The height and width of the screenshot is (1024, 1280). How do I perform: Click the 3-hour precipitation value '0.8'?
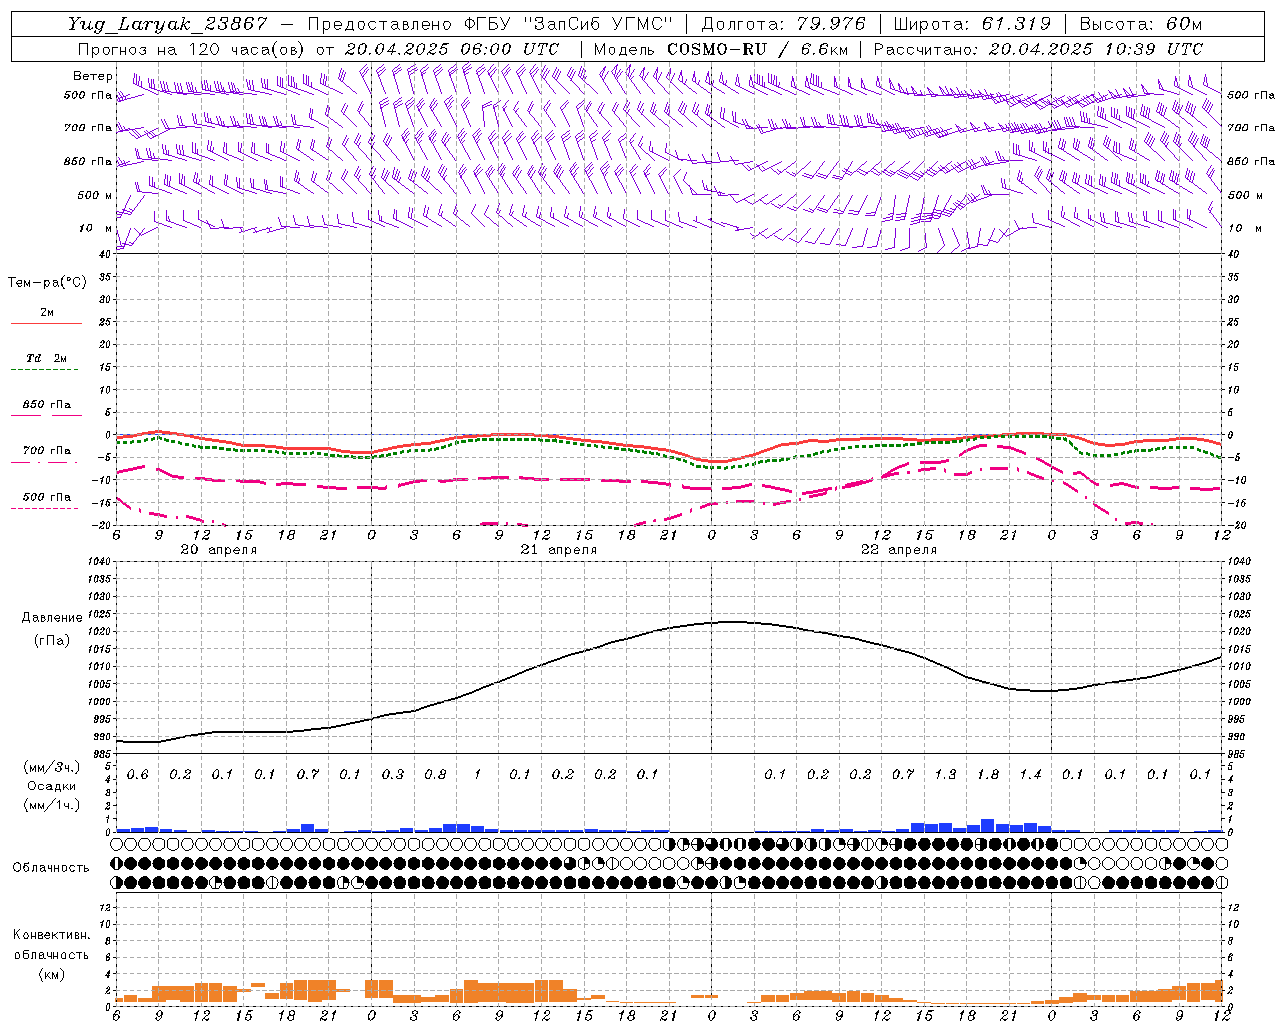pos(435,775)
